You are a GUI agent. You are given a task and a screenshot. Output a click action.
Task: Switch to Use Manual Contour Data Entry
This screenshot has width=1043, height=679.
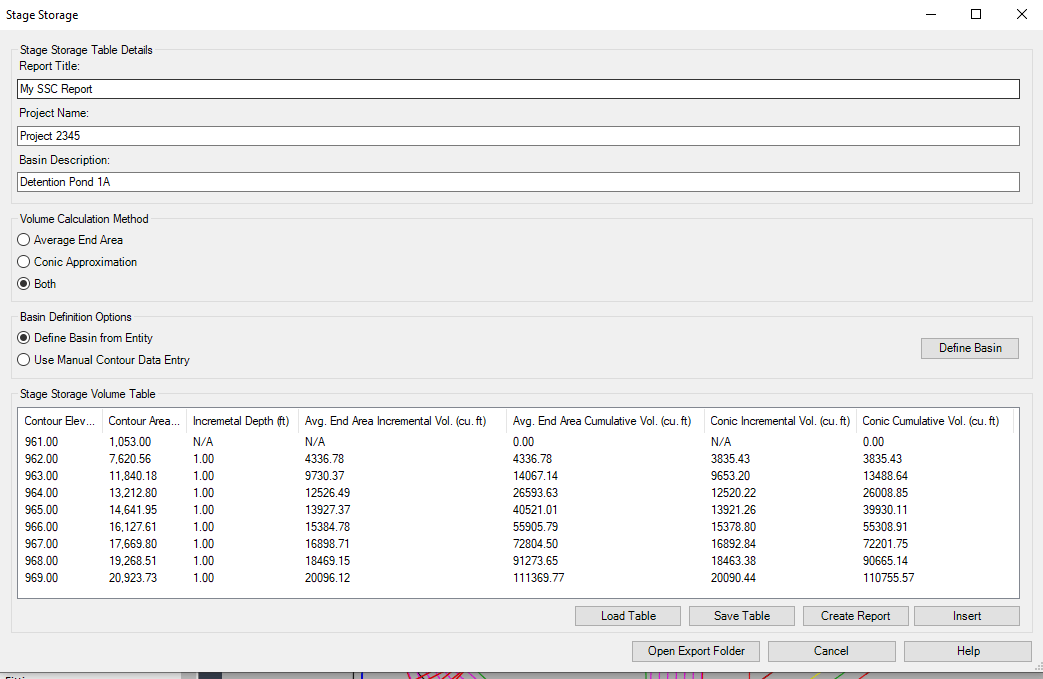pos(24,360)
